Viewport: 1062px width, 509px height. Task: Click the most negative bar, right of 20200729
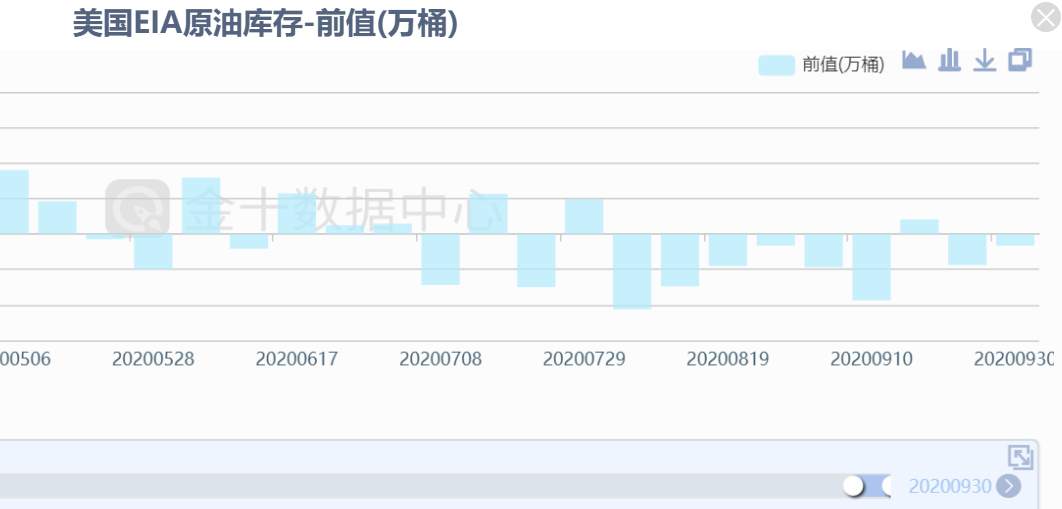point(632,271)
